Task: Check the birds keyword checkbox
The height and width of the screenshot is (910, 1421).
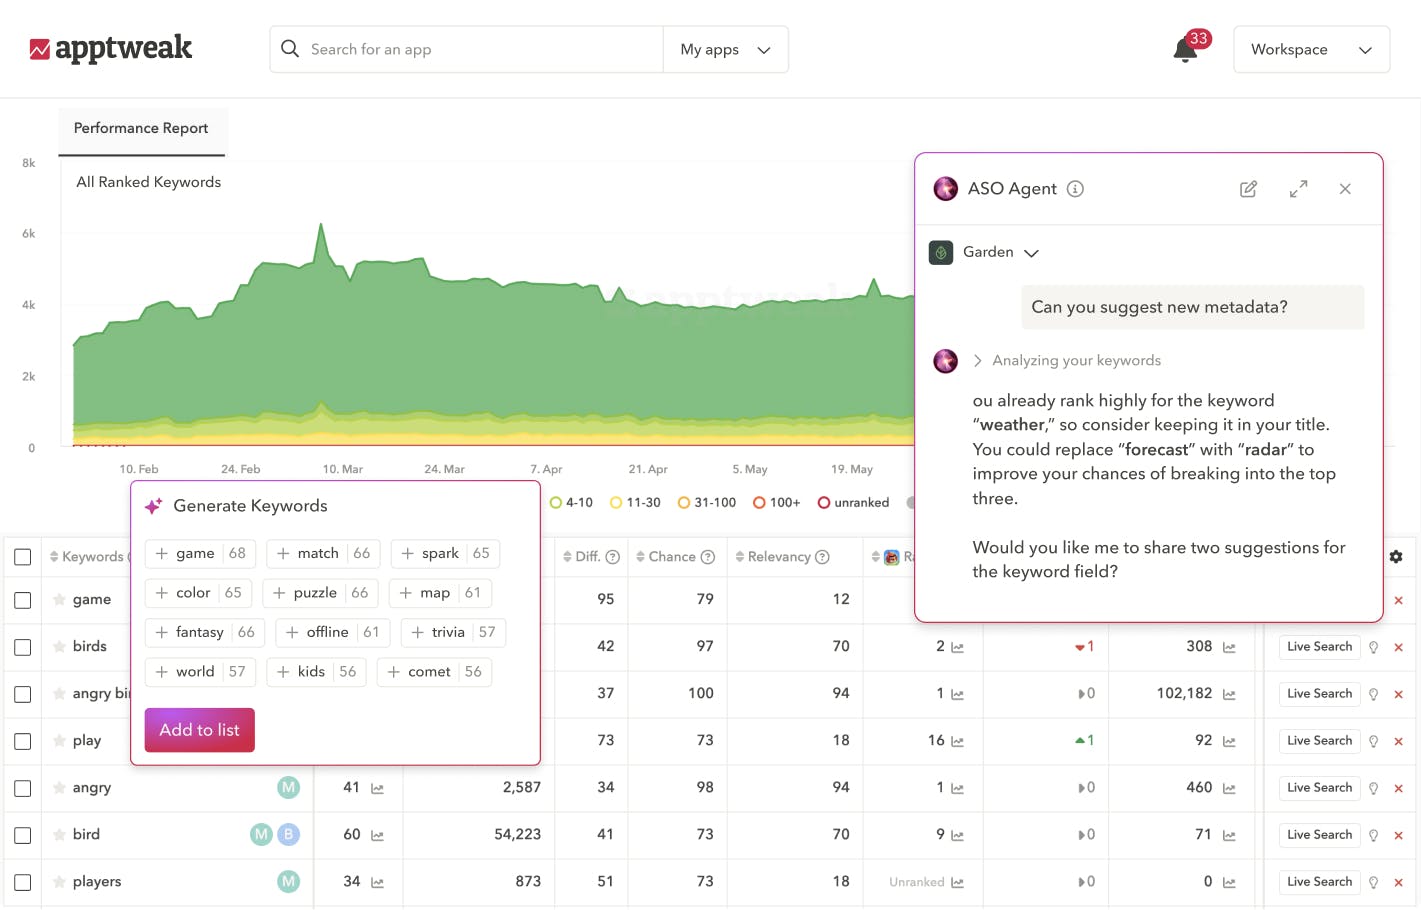Action: click(x=23, y=647)
